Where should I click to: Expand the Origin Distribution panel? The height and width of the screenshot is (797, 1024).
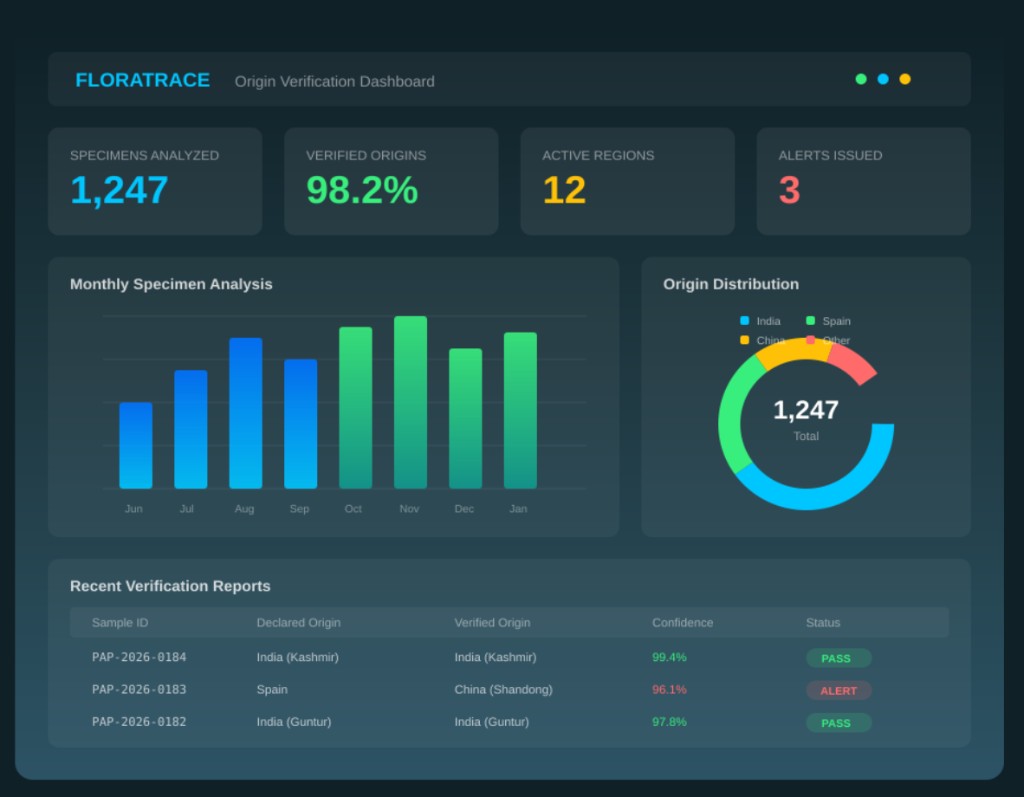pyautogui.click(x=731, y=284)
